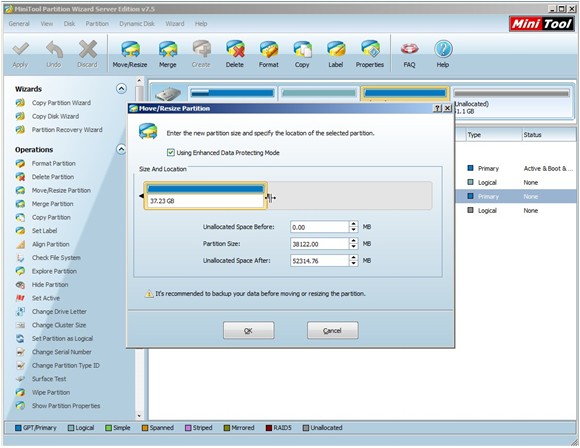The width and height of the screenshot is (580, 448).
Task: Click the Format toolbar icon
Action: [269, 50]
